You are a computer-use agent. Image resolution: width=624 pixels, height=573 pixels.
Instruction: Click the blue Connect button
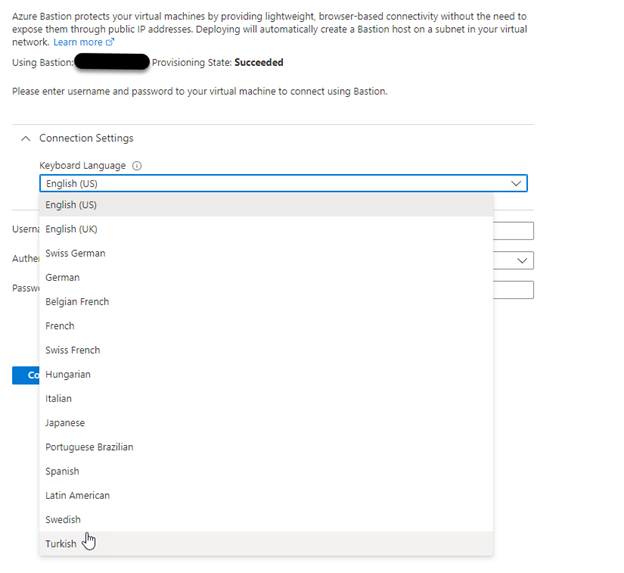coord(26,375)
